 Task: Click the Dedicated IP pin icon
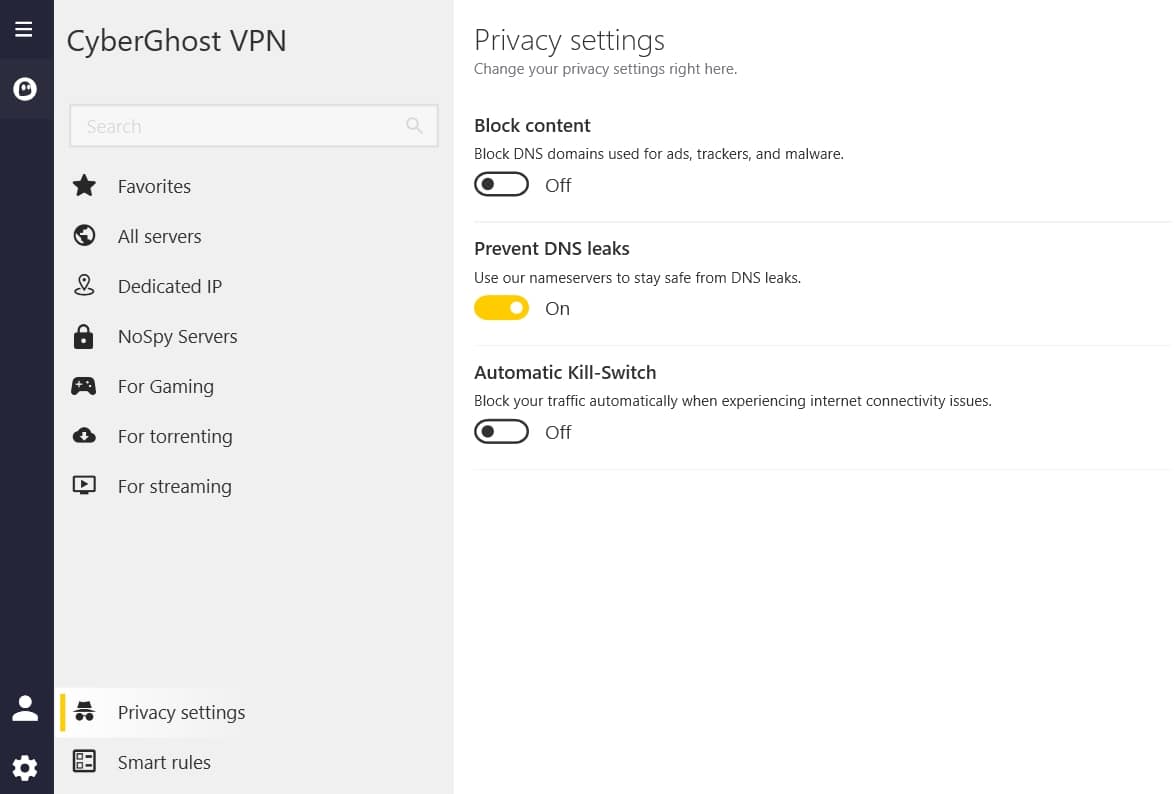tap(85, 285)
